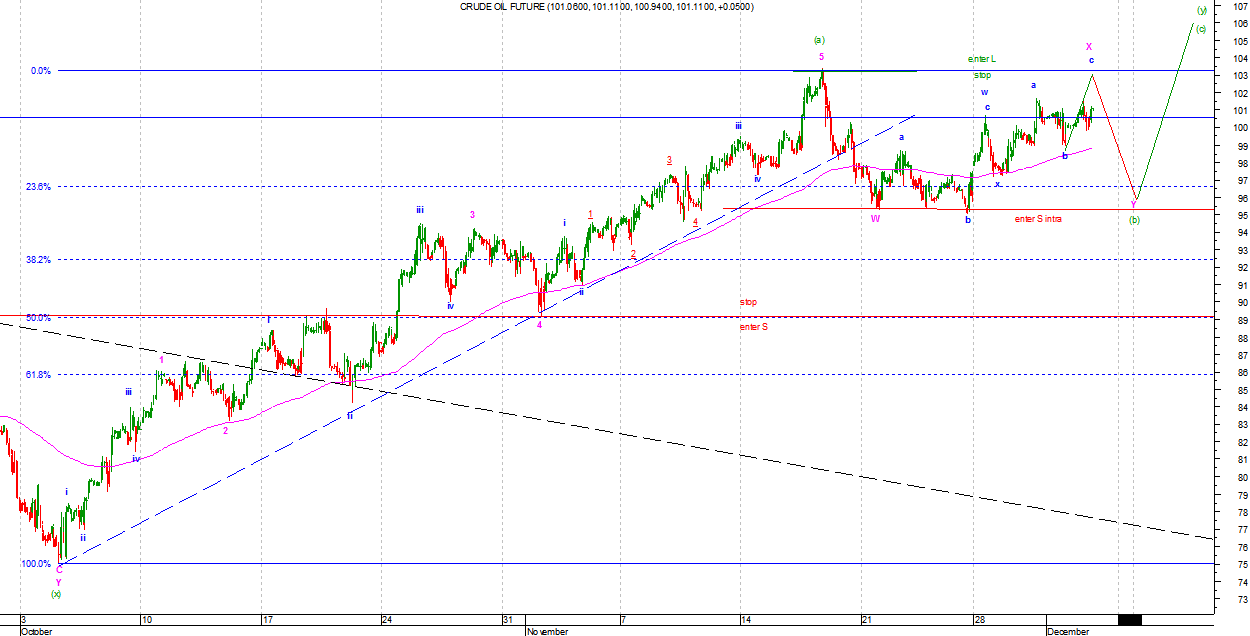Click the "enter L" trade annotation
Viewport: 1250px width, 636px height.
tap(981, 60)
